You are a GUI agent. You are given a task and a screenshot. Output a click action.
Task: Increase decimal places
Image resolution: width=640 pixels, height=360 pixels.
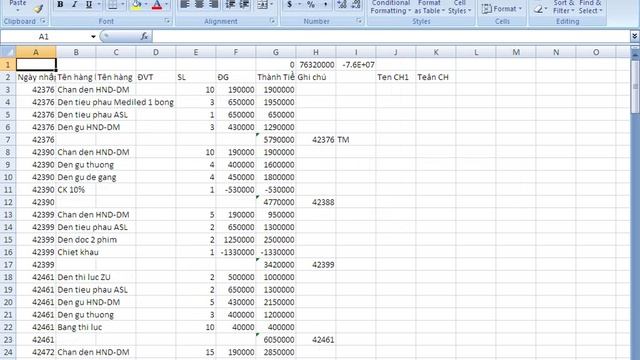342,5
